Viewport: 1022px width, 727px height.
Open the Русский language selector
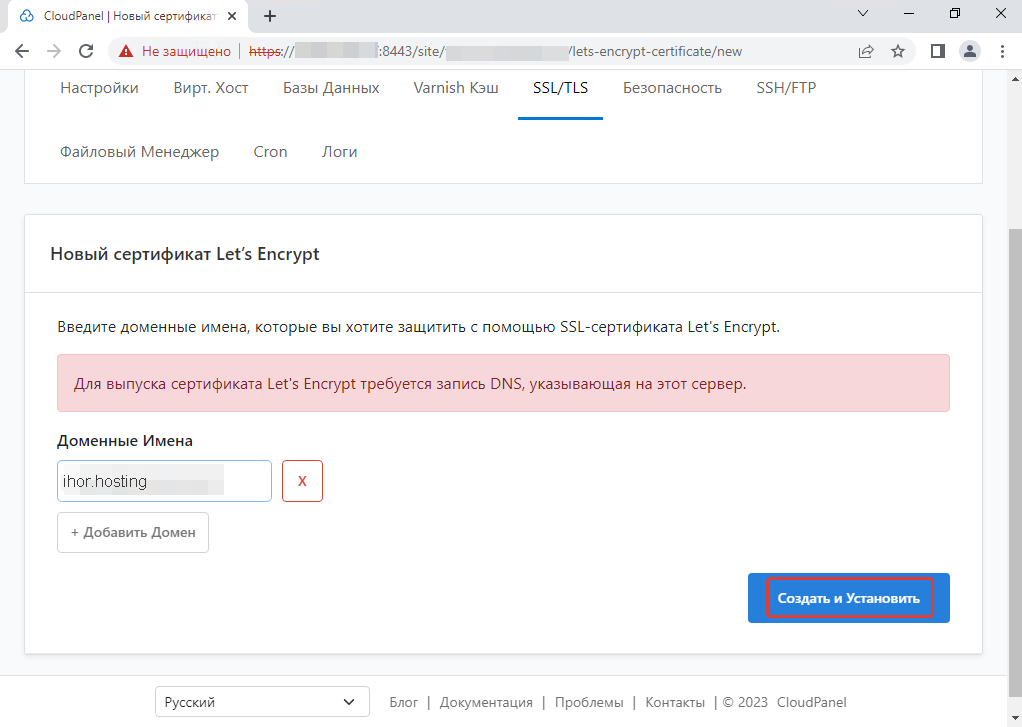(261, 701)
